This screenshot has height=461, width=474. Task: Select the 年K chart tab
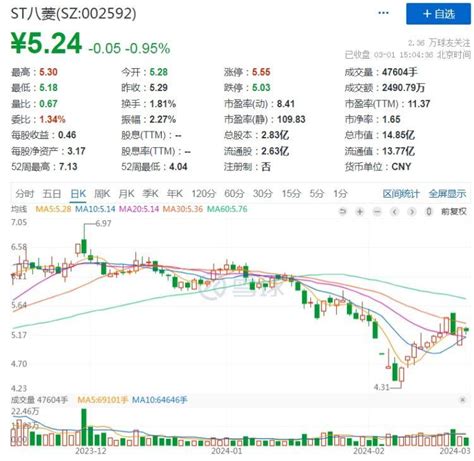coord(175,194)
